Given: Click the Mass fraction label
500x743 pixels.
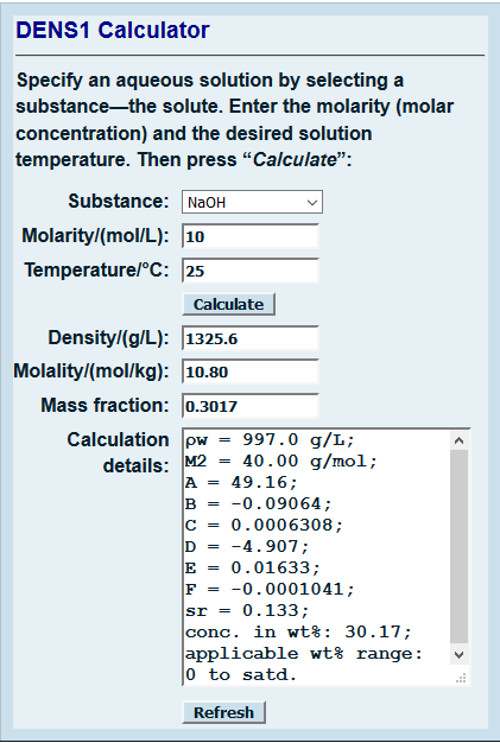Looking at the screenshot, I should (x=105, y=406).
